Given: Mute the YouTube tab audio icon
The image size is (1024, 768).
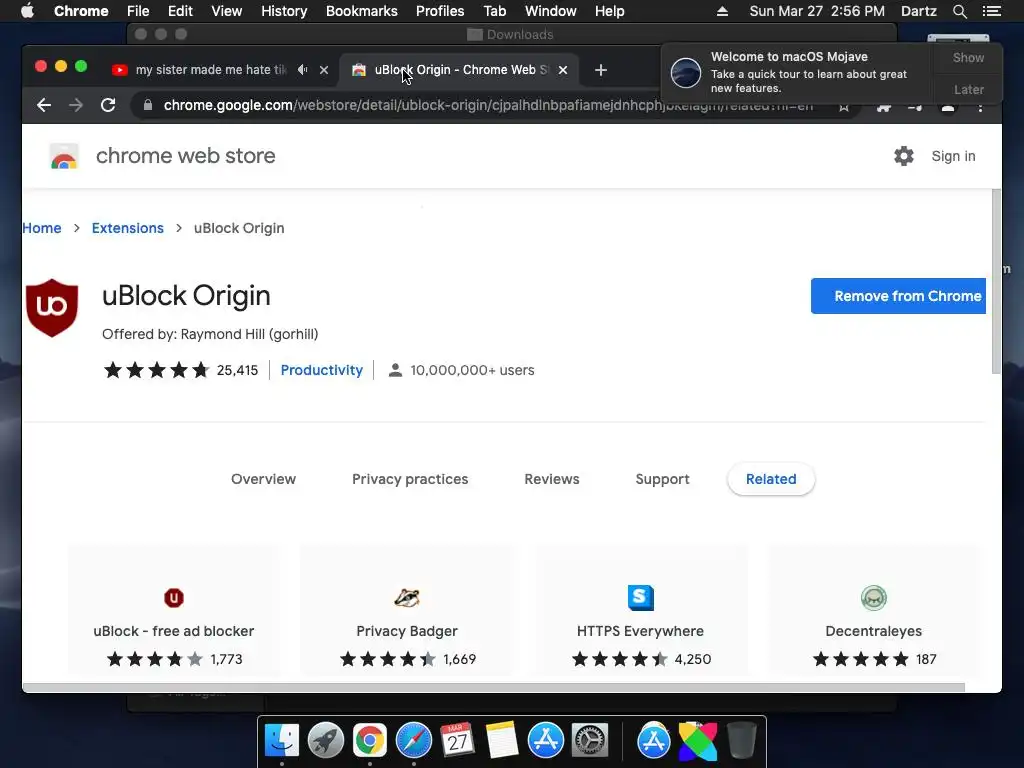Looking at the screenshot, I should [302, 69].
